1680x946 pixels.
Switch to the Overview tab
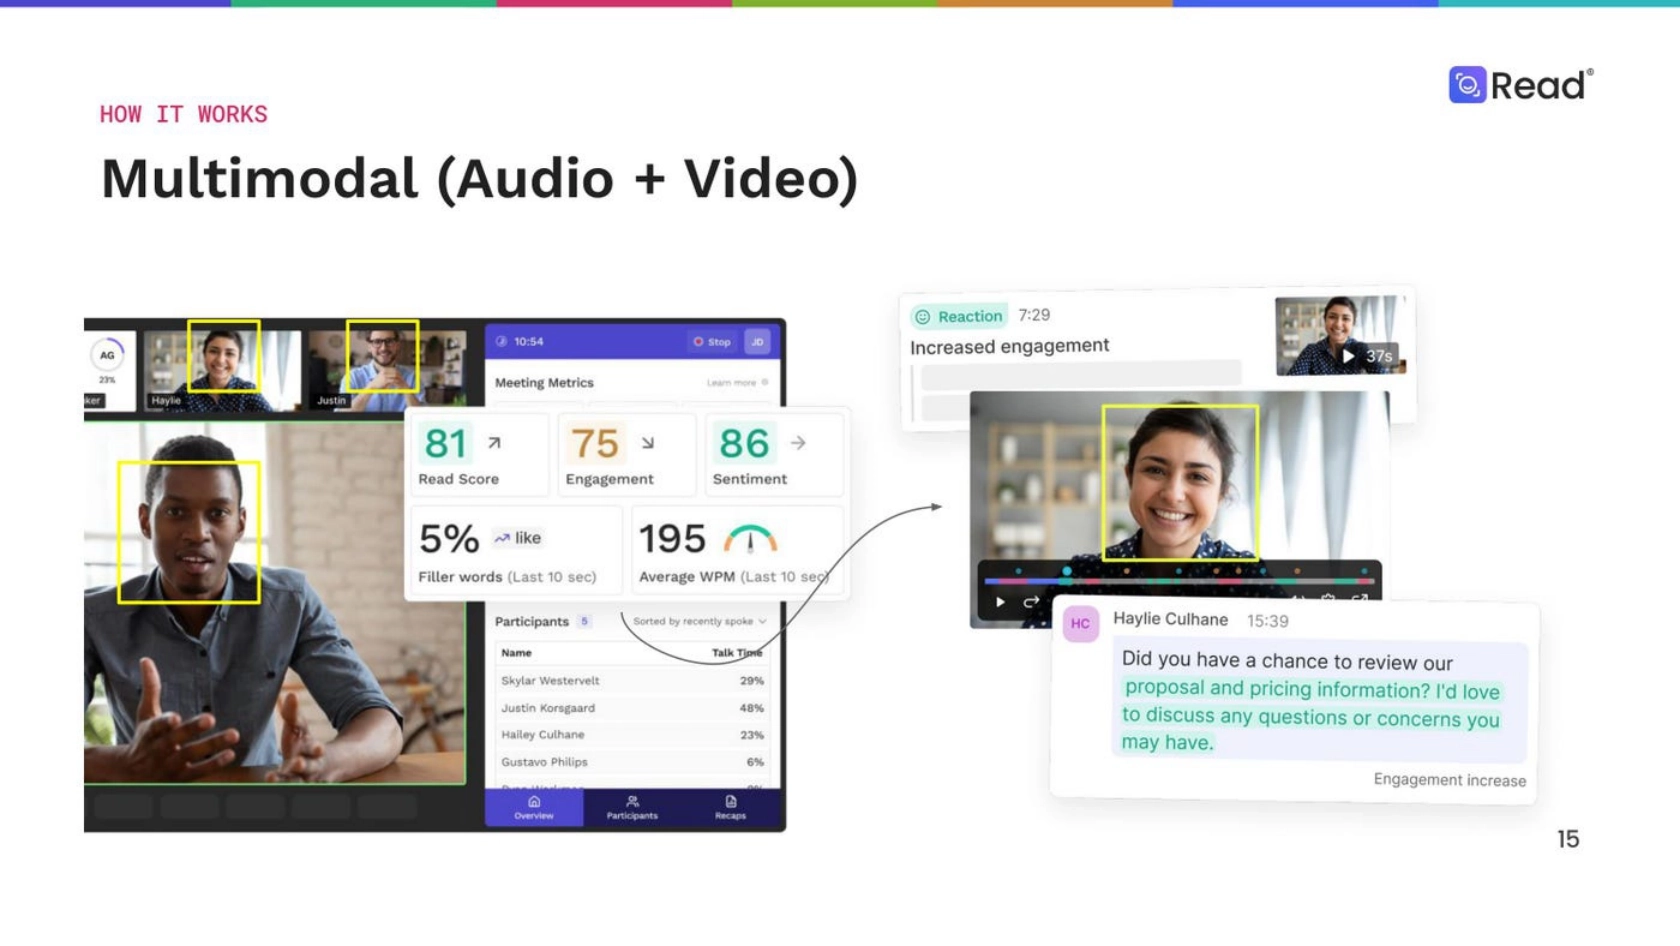(x=534, y=808)
